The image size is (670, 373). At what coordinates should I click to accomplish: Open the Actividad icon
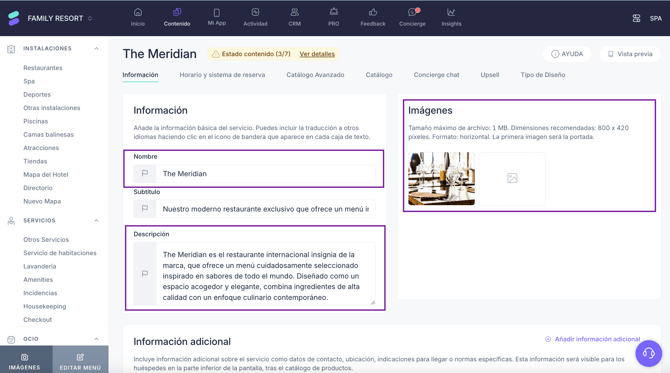point(255,12)
